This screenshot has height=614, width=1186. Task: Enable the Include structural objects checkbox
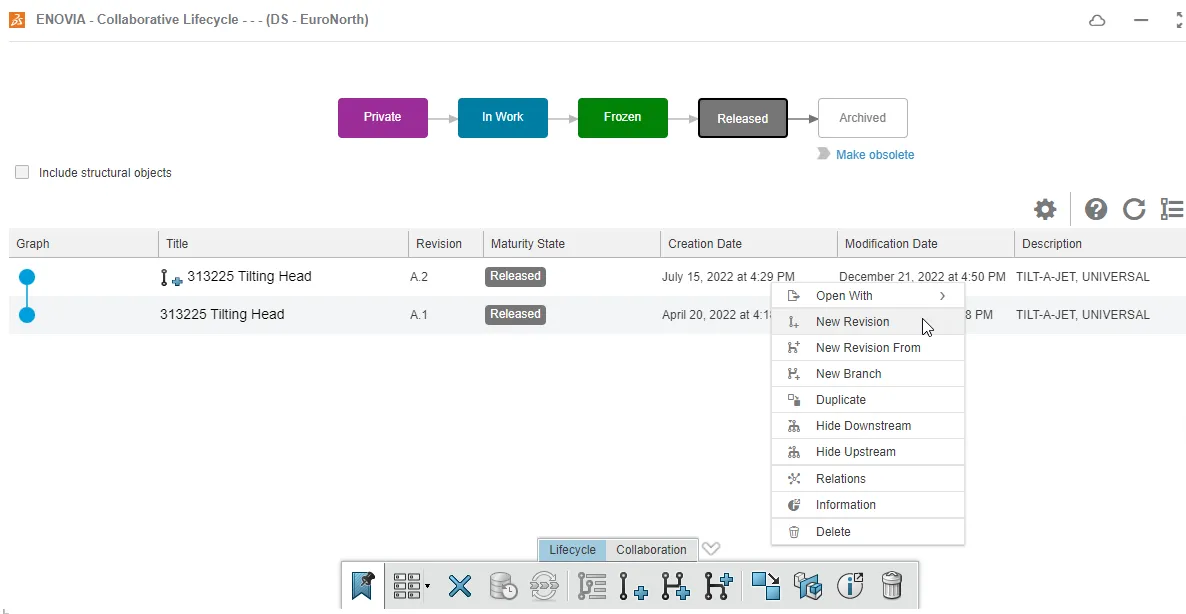point(21,172)
